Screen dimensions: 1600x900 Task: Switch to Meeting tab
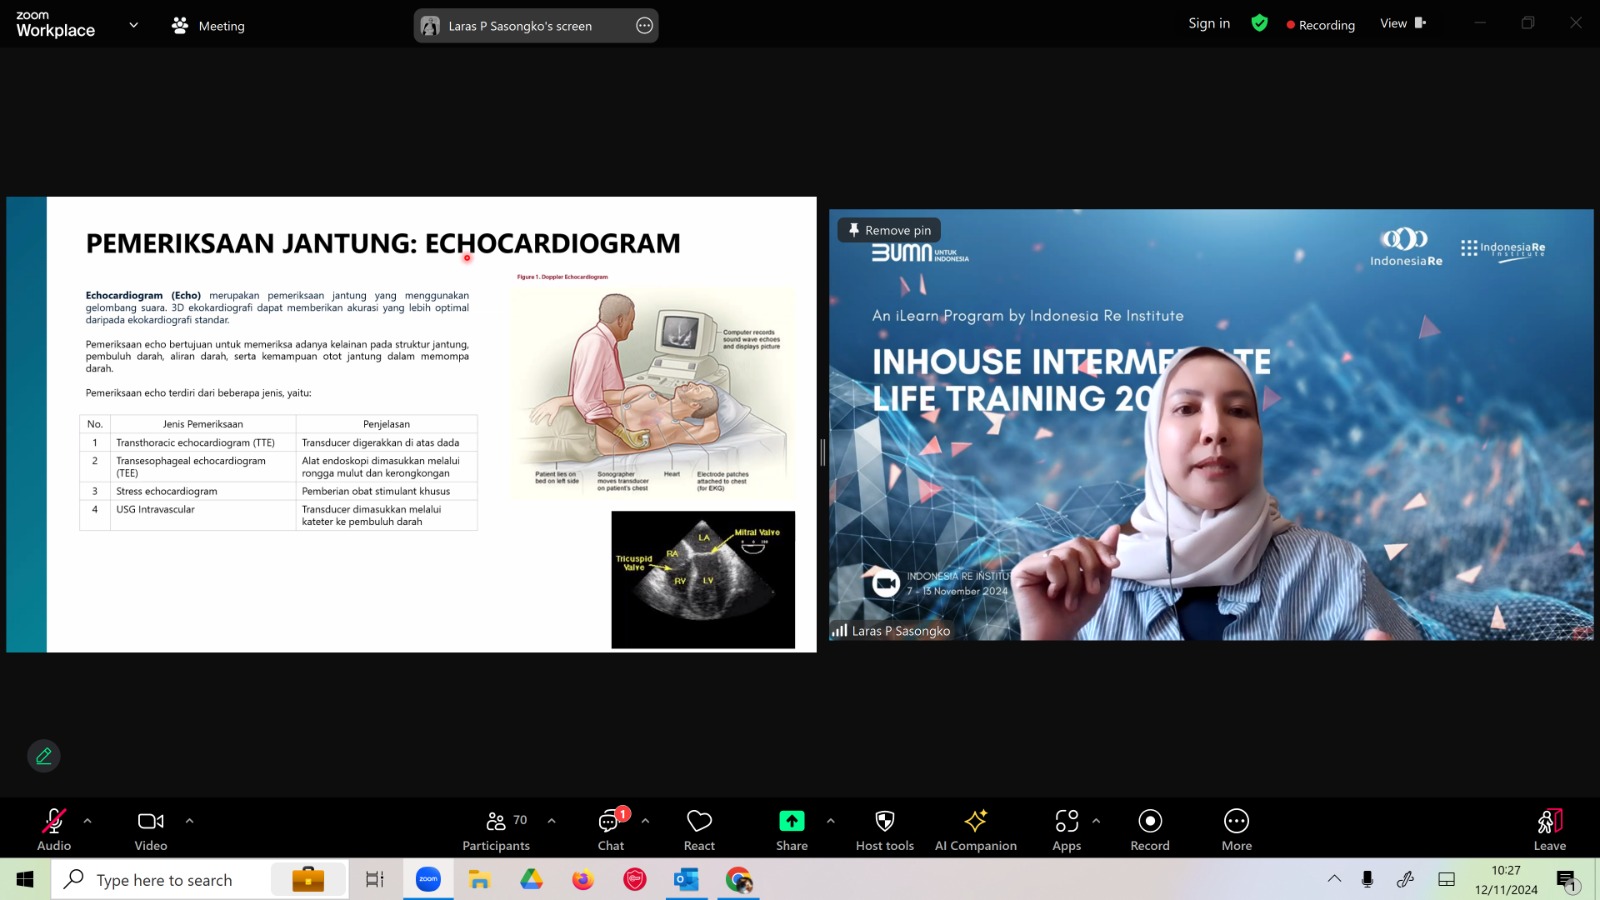(209, 26)
